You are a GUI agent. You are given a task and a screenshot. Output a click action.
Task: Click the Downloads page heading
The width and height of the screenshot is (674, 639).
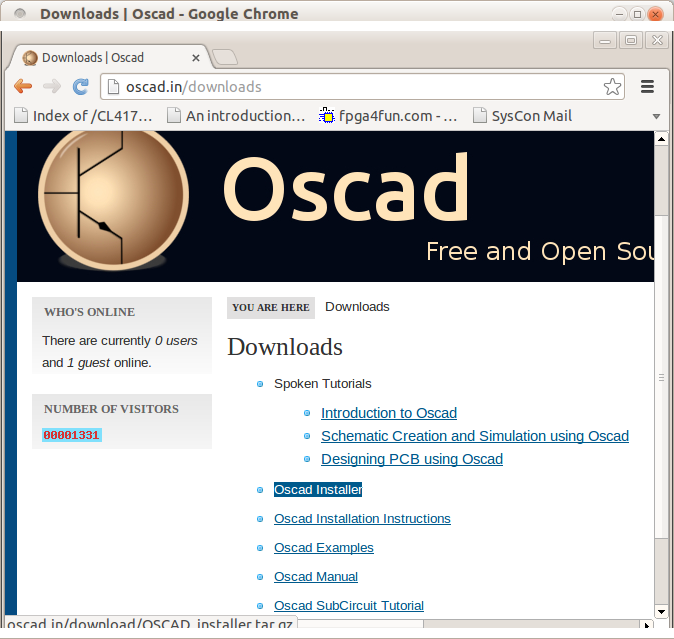point(285,347)
